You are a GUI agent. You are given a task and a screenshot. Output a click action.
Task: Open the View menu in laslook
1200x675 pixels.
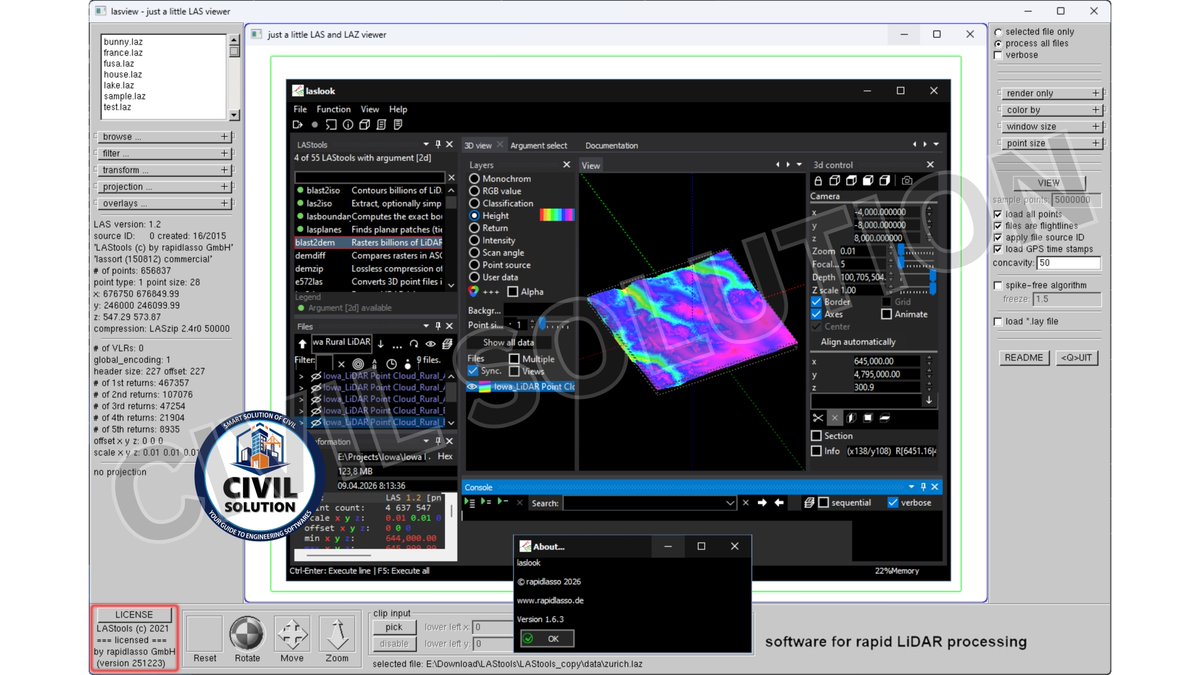370,109
